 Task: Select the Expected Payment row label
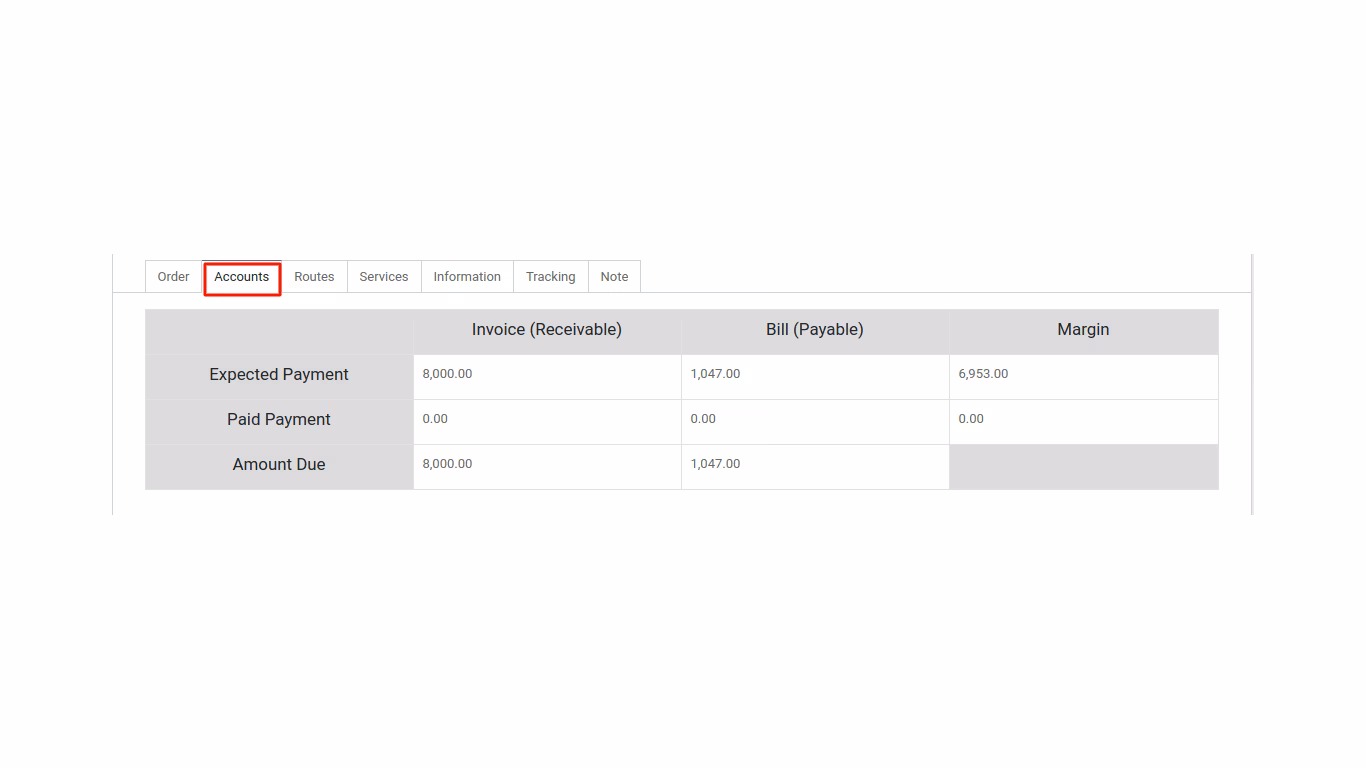pos(279,375)
